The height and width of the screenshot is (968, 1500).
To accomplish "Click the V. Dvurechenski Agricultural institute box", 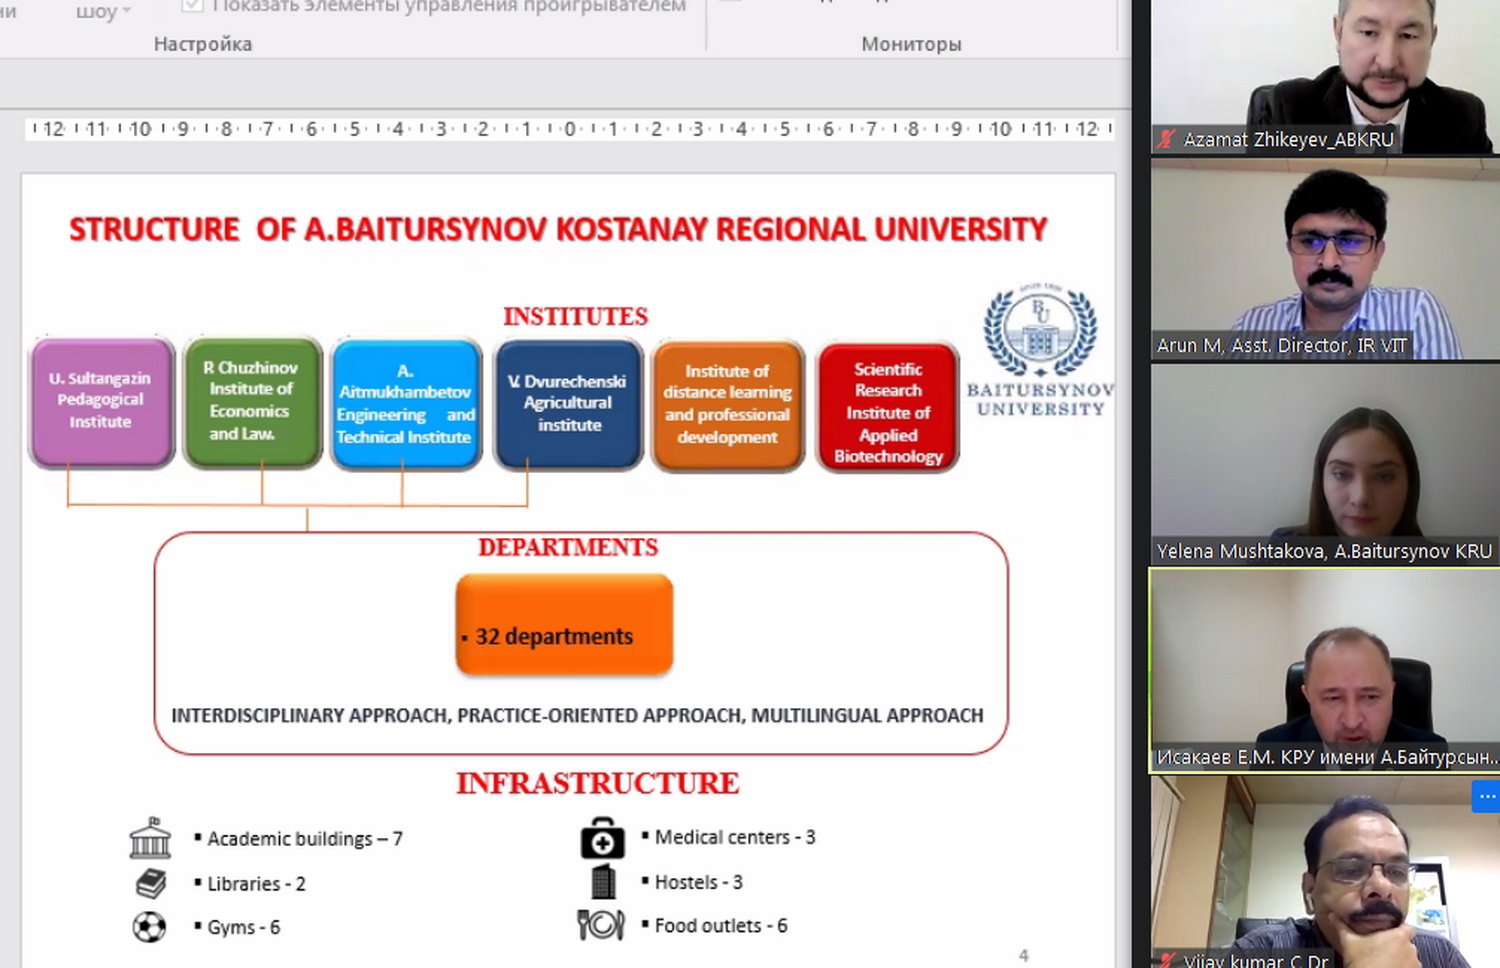I will [568, 403].
